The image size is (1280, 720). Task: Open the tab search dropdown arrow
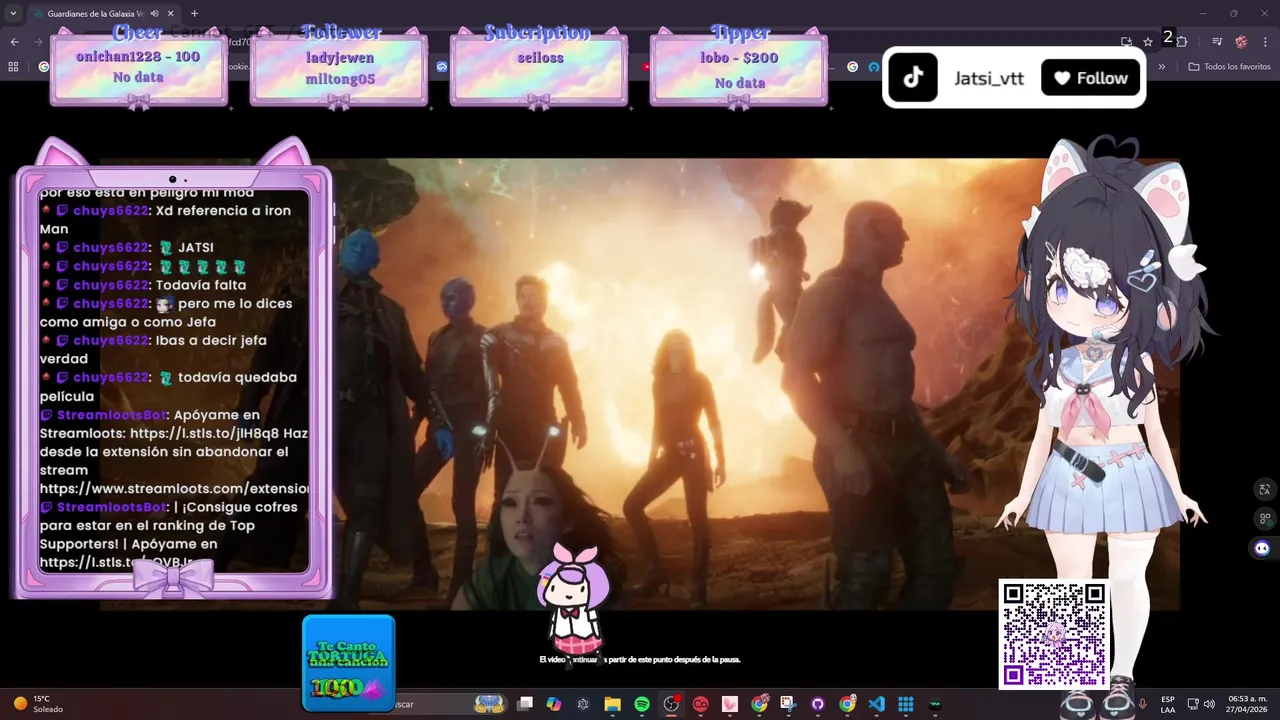point(13,14)
